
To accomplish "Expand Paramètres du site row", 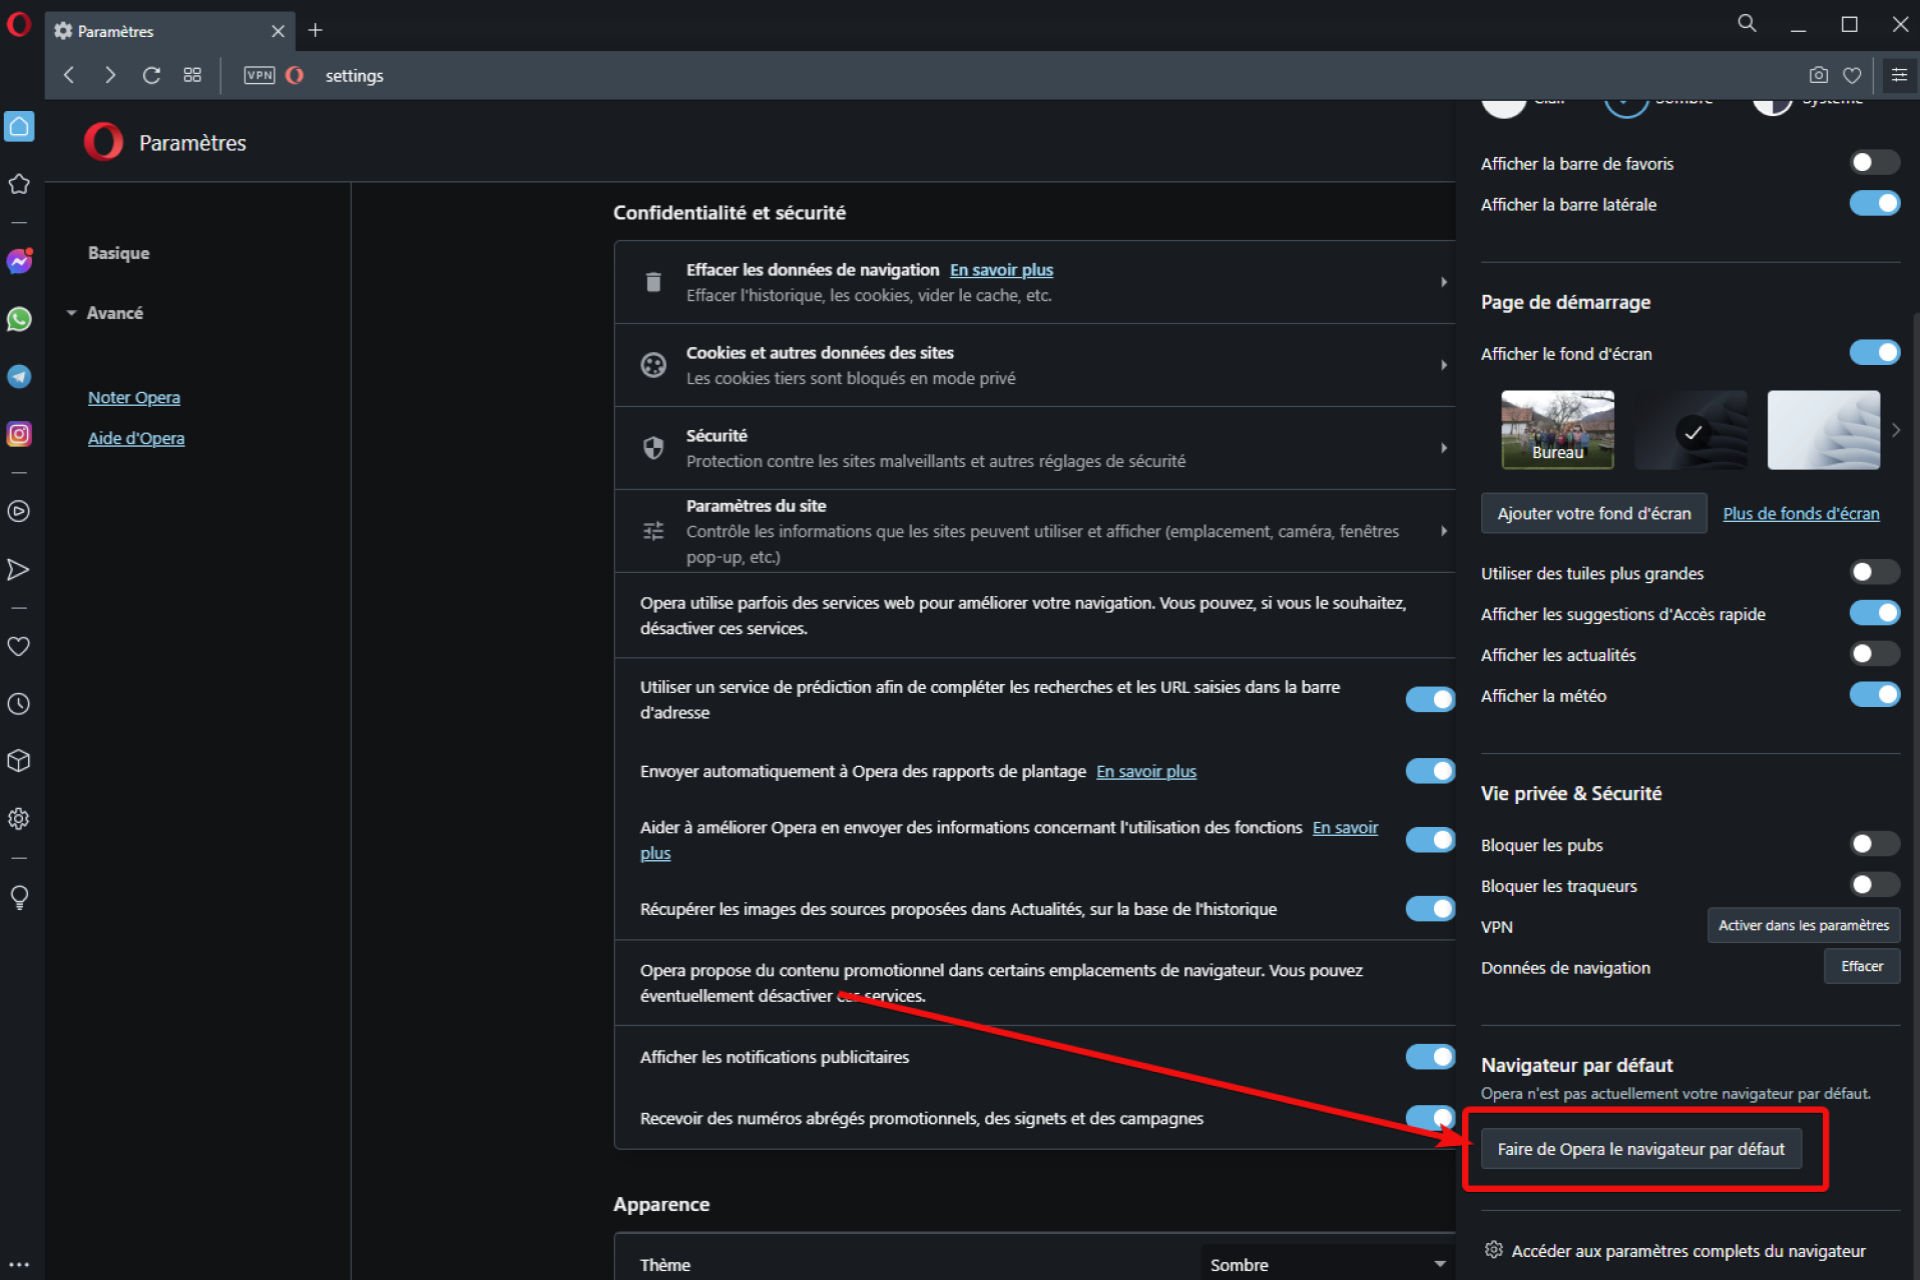I will (1034, 531).
